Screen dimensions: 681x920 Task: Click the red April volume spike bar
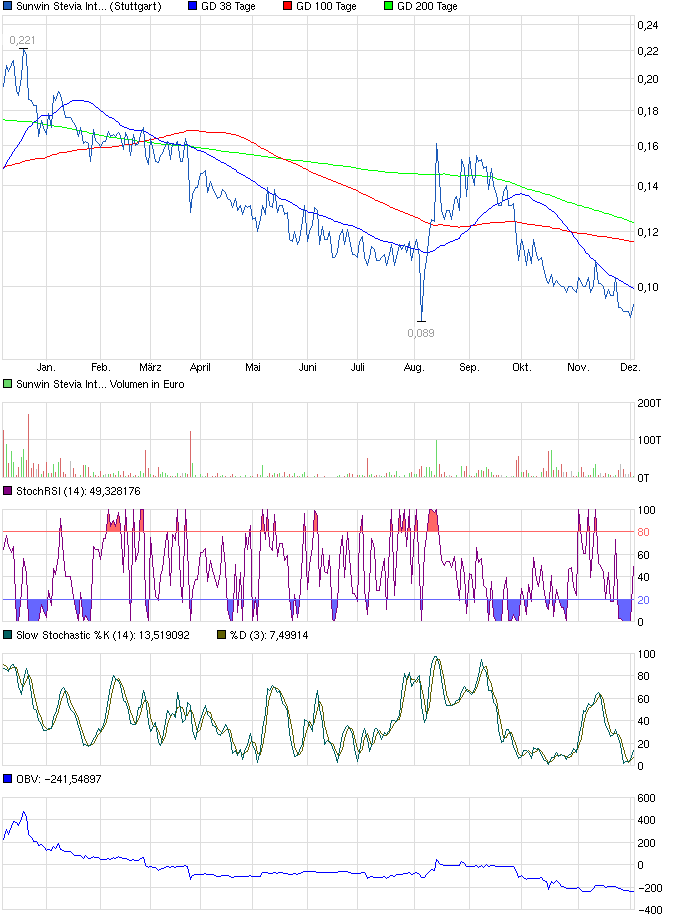(x=191, y=454)
